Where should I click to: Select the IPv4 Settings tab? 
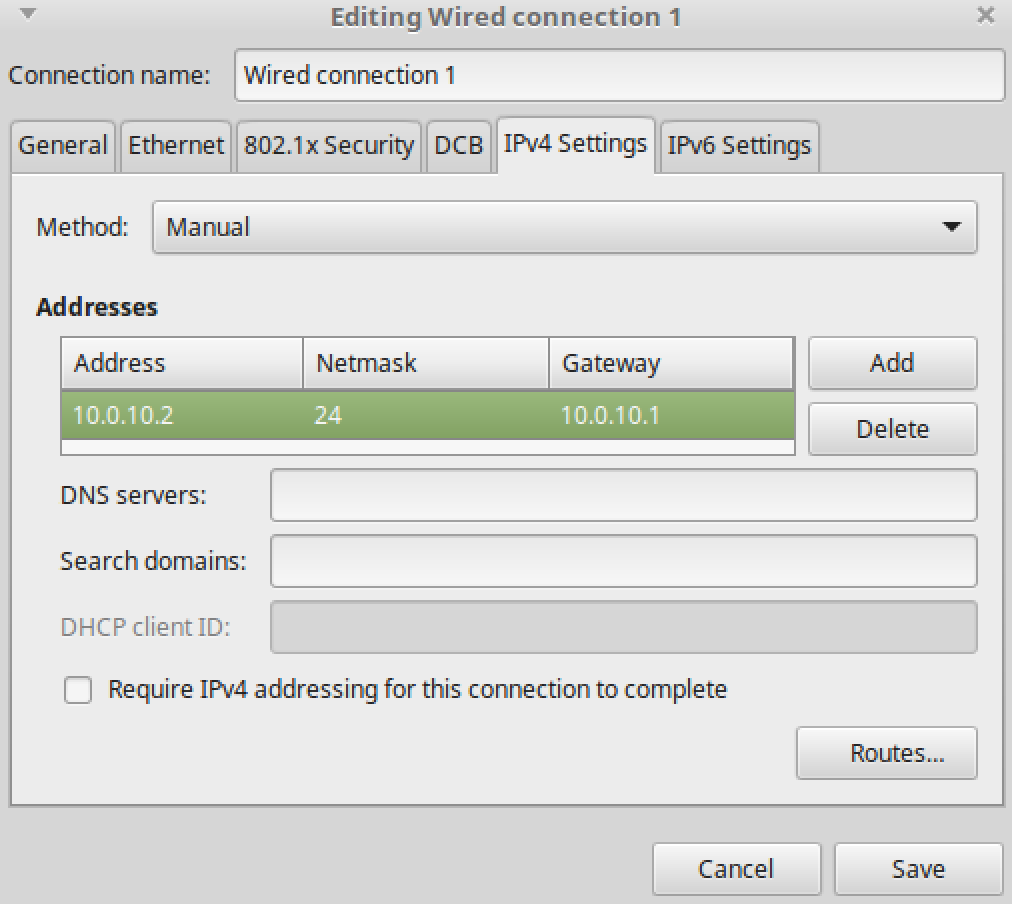[x=575, y=144]
